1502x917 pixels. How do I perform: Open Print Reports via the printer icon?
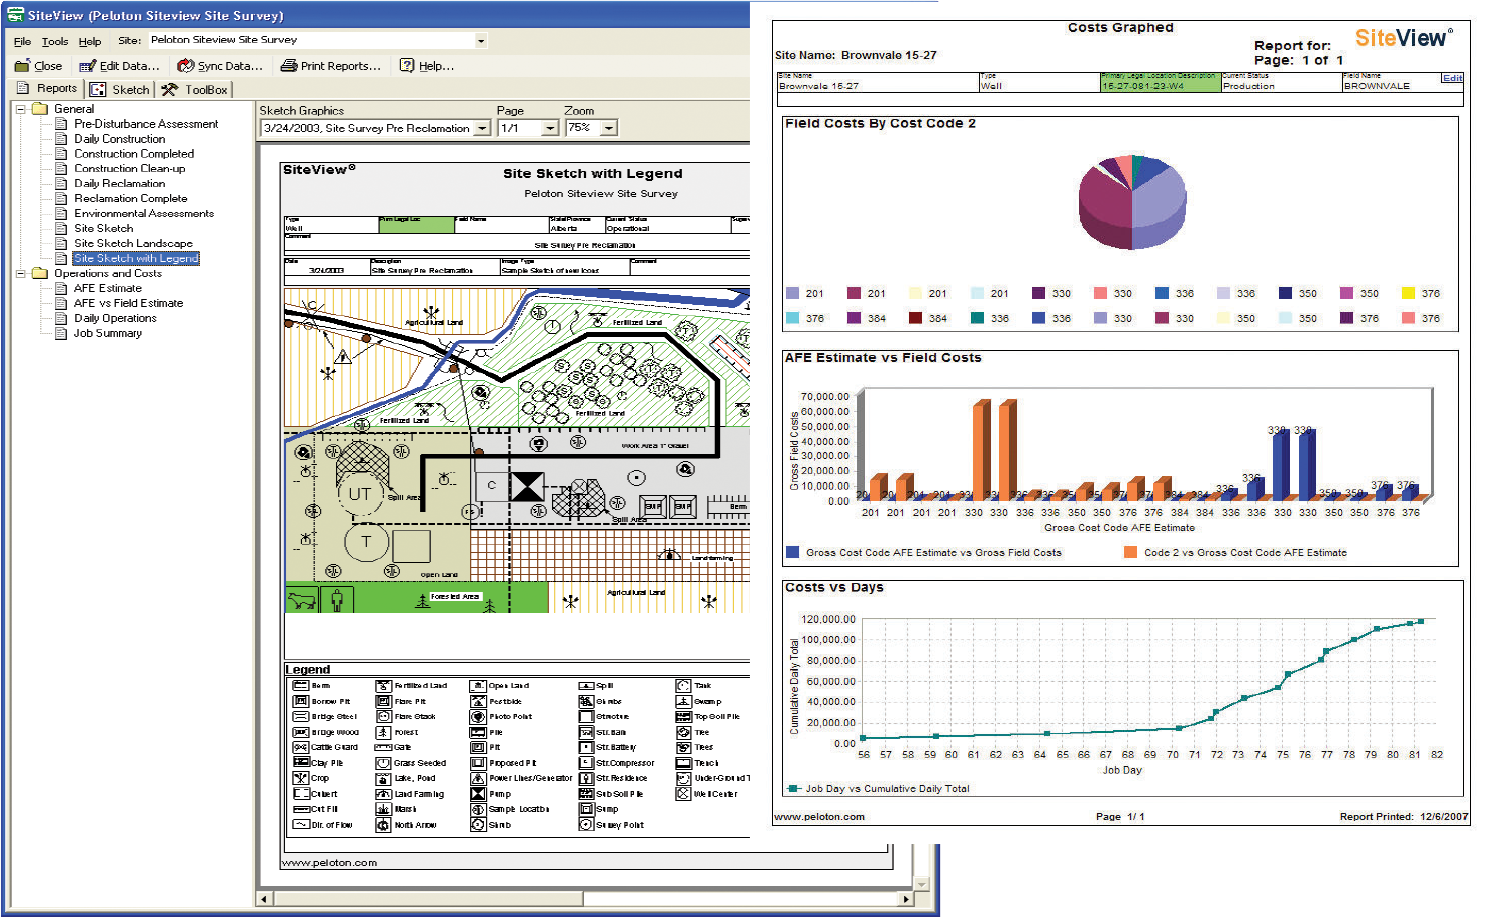click(x=291, y=66)
